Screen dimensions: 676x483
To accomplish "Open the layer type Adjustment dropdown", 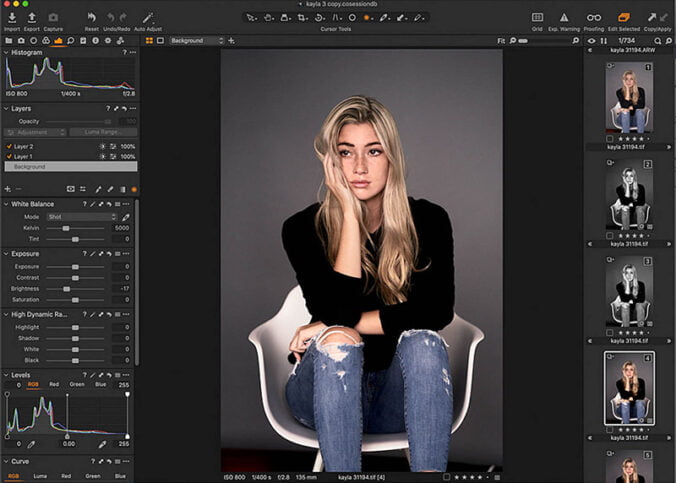I will pyautogui.click(x=35, y=132).
